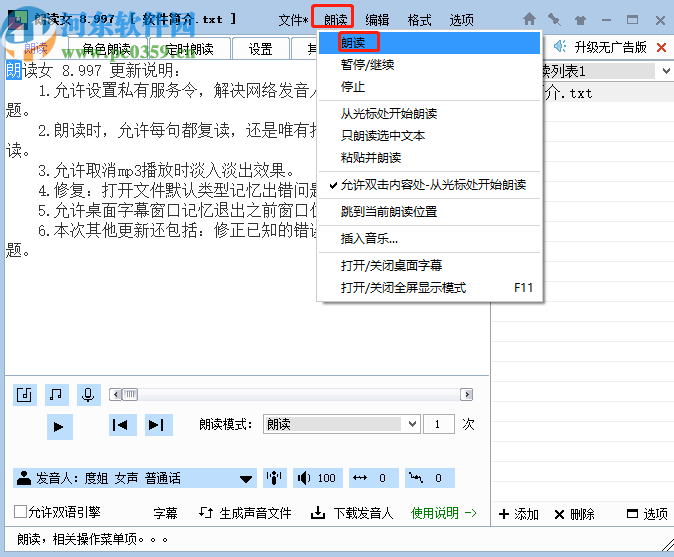Expand the 朗读模式 dropdown

(x=412, y=424)
